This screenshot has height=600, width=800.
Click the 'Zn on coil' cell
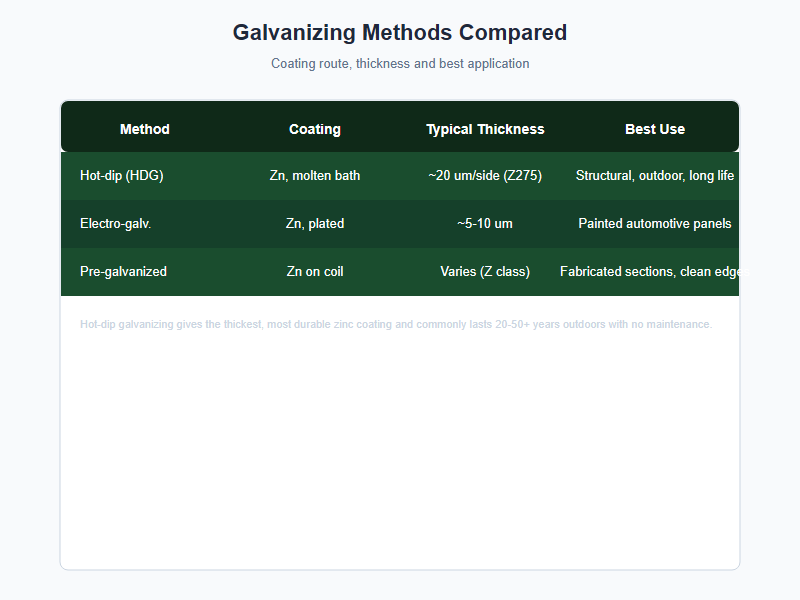coord(315,271)
